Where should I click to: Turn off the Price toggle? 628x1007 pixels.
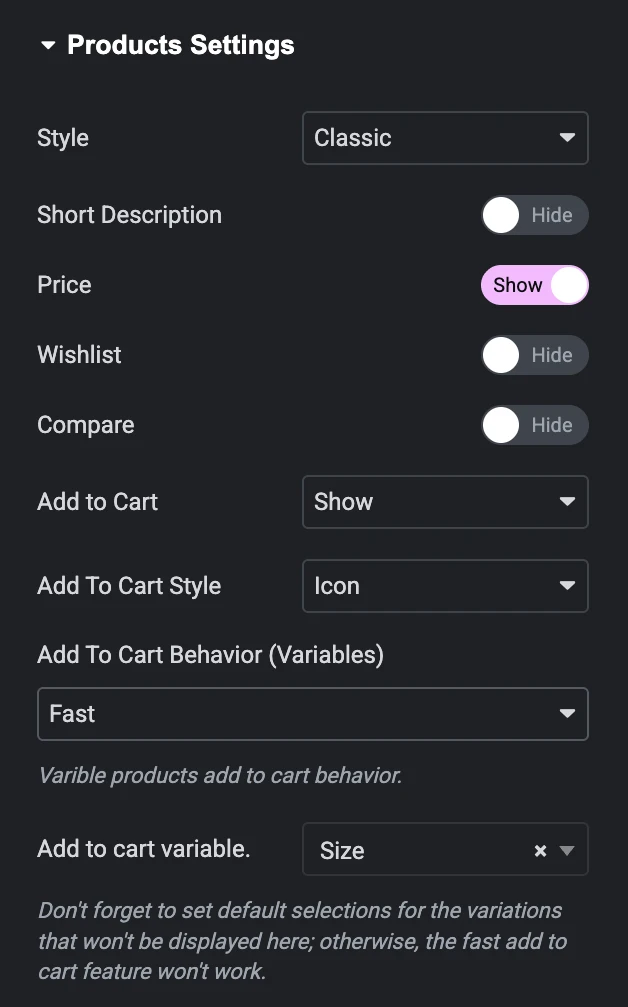534,285
